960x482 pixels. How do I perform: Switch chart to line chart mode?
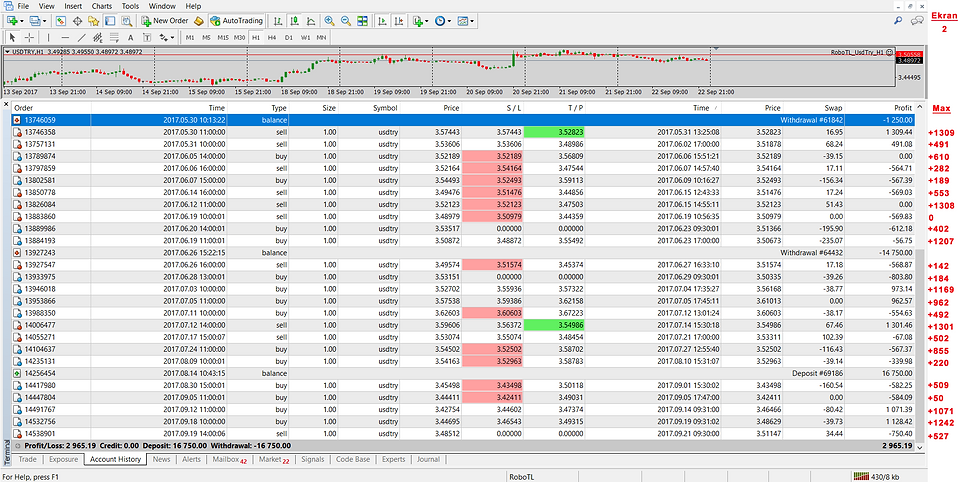tap(311, 21)
